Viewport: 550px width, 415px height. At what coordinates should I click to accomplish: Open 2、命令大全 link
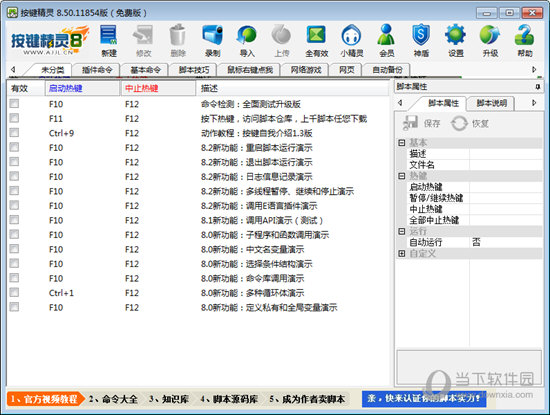[113, 399]
